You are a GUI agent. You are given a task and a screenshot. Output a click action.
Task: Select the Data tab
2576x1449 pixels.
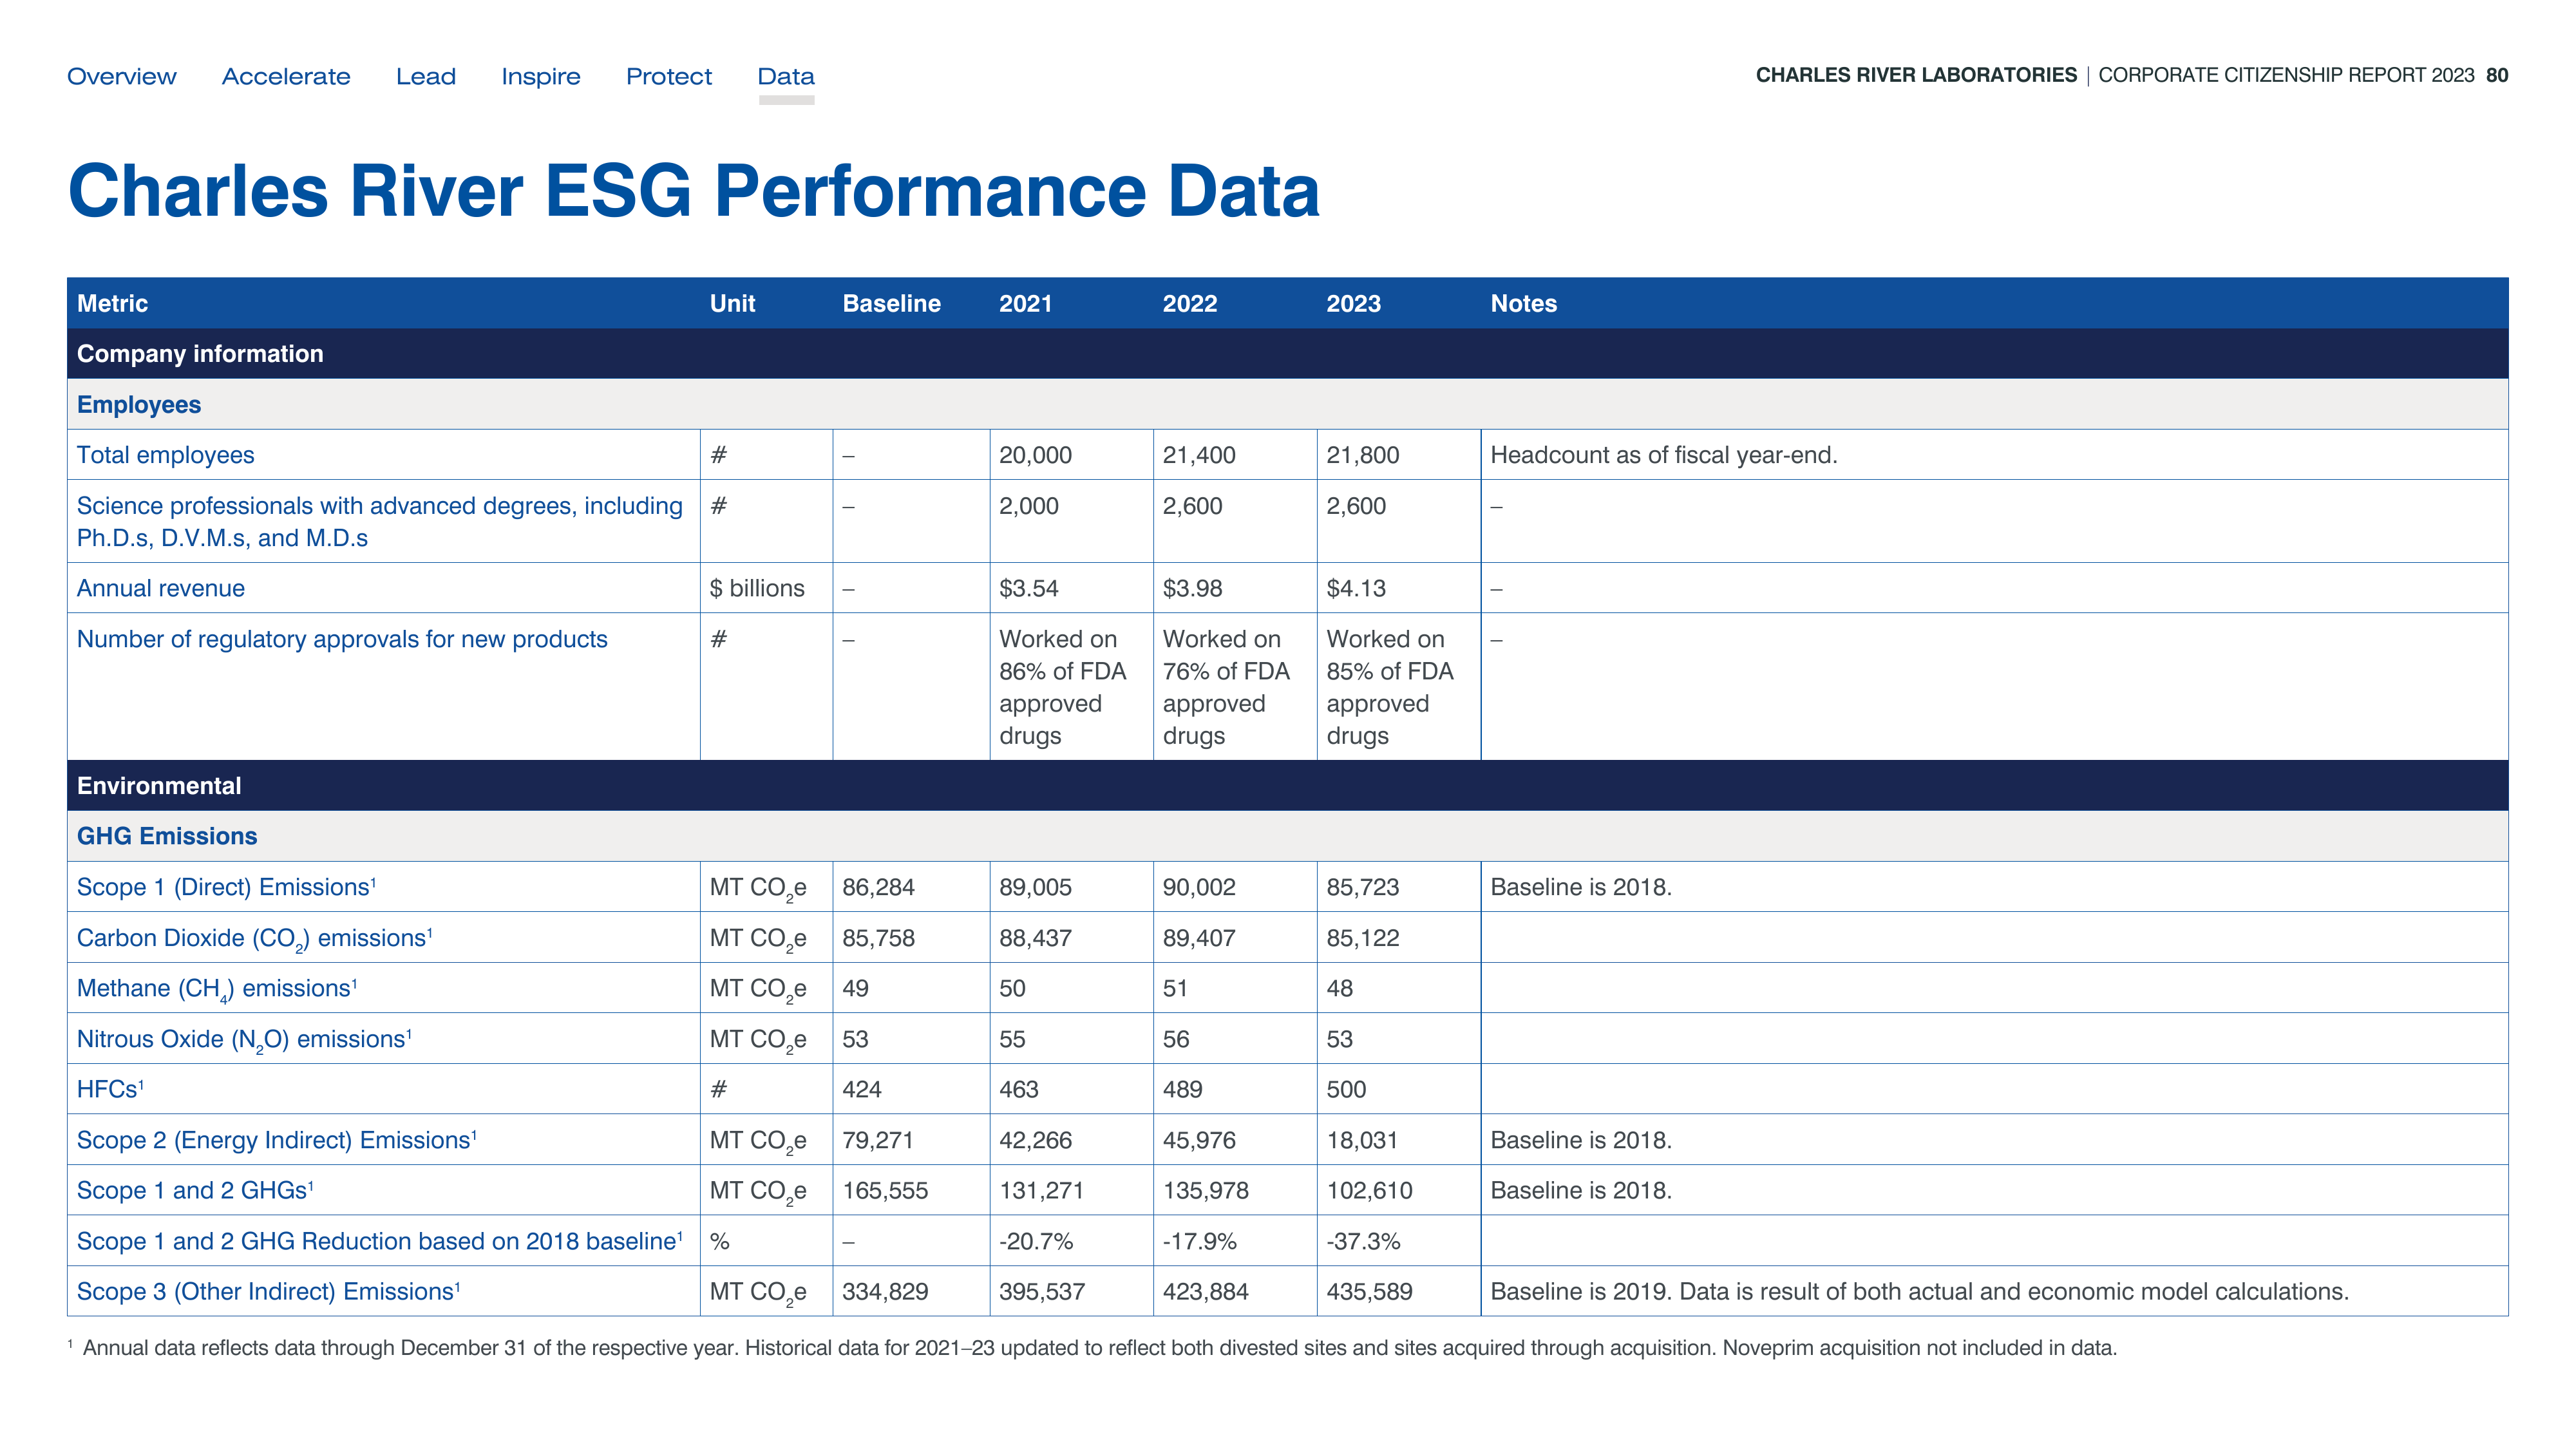click(x=786, y=76)
